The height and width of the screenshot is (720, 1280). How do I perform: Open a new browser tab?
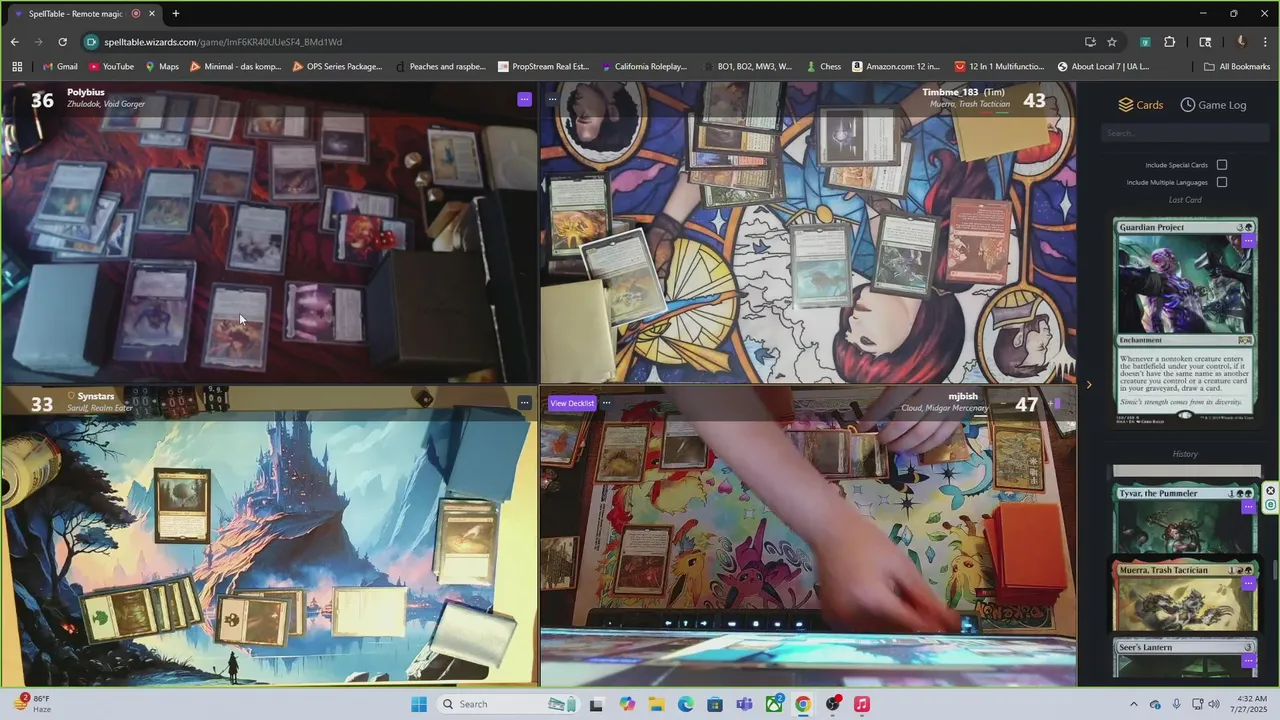tap(176, 14)
